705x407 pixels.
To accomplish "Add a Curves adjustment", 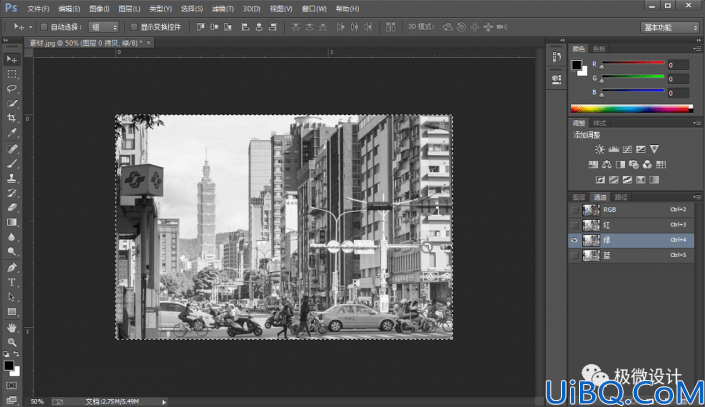I will (627, 149).
